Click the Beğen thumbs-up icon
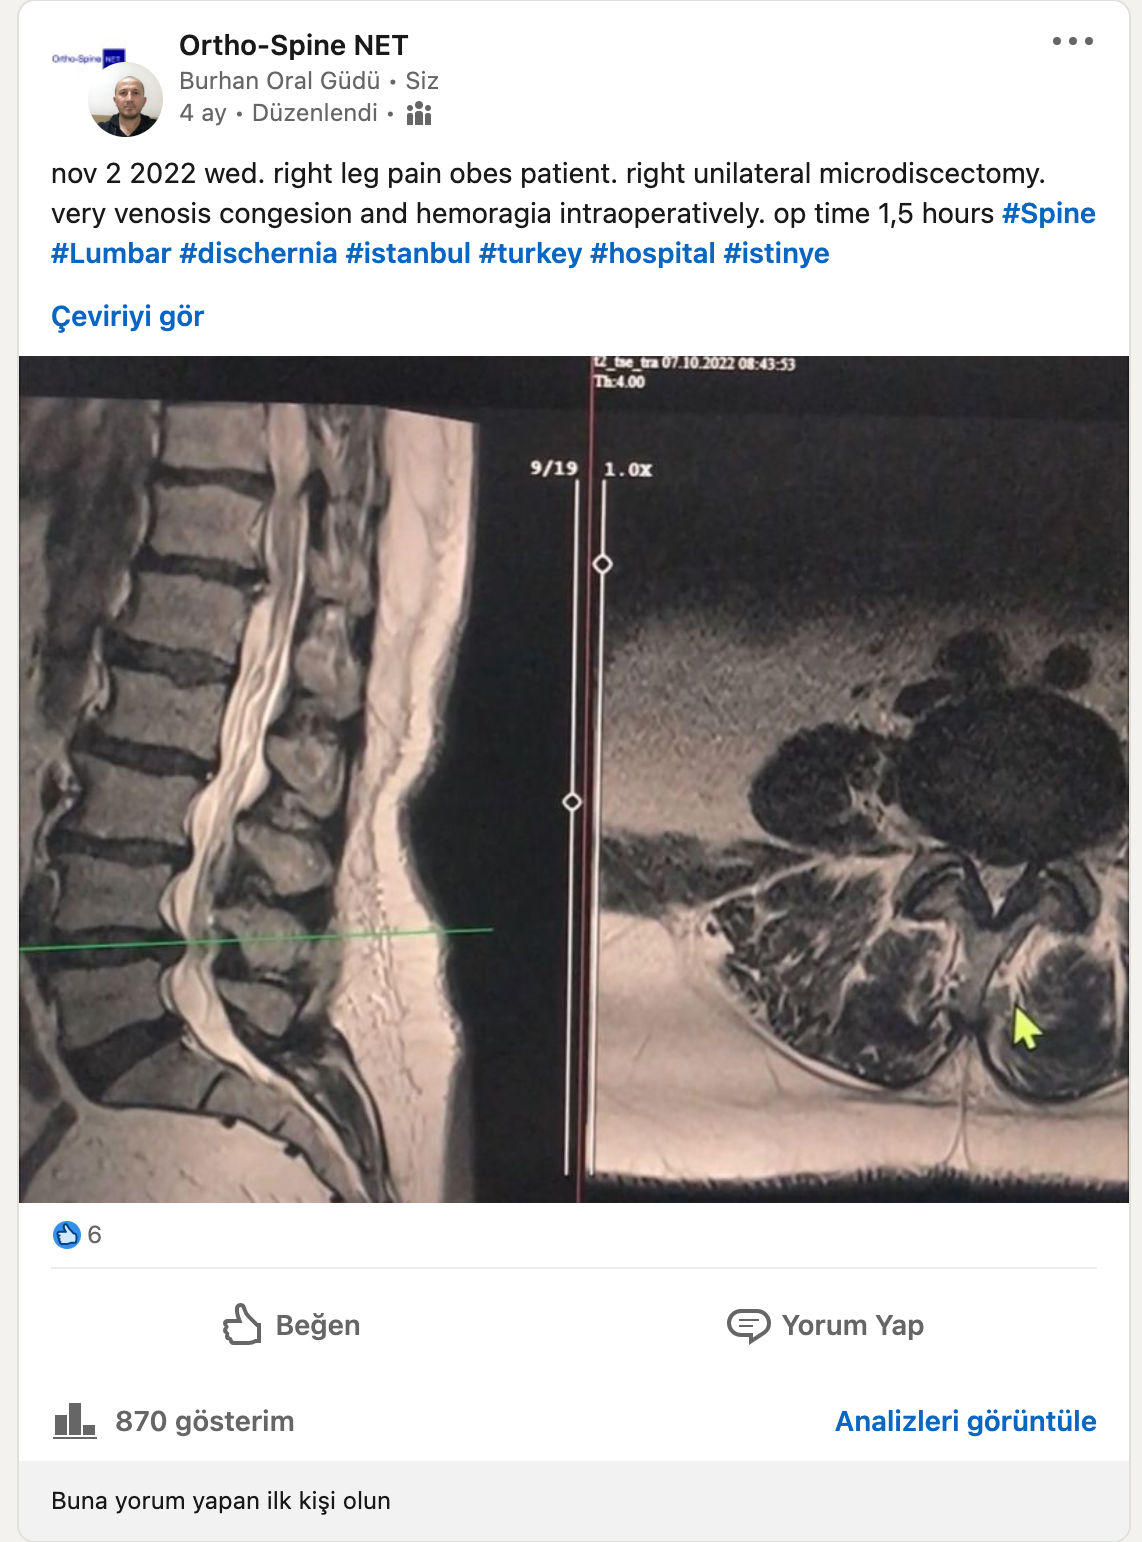1142x1542 pixels. pos(242,1324)
